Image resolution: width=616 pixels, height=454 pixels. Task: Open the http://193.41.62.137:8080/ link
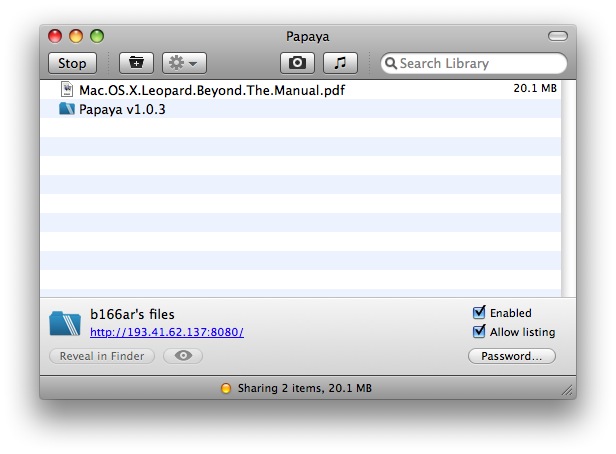click(x=167, y=332)
